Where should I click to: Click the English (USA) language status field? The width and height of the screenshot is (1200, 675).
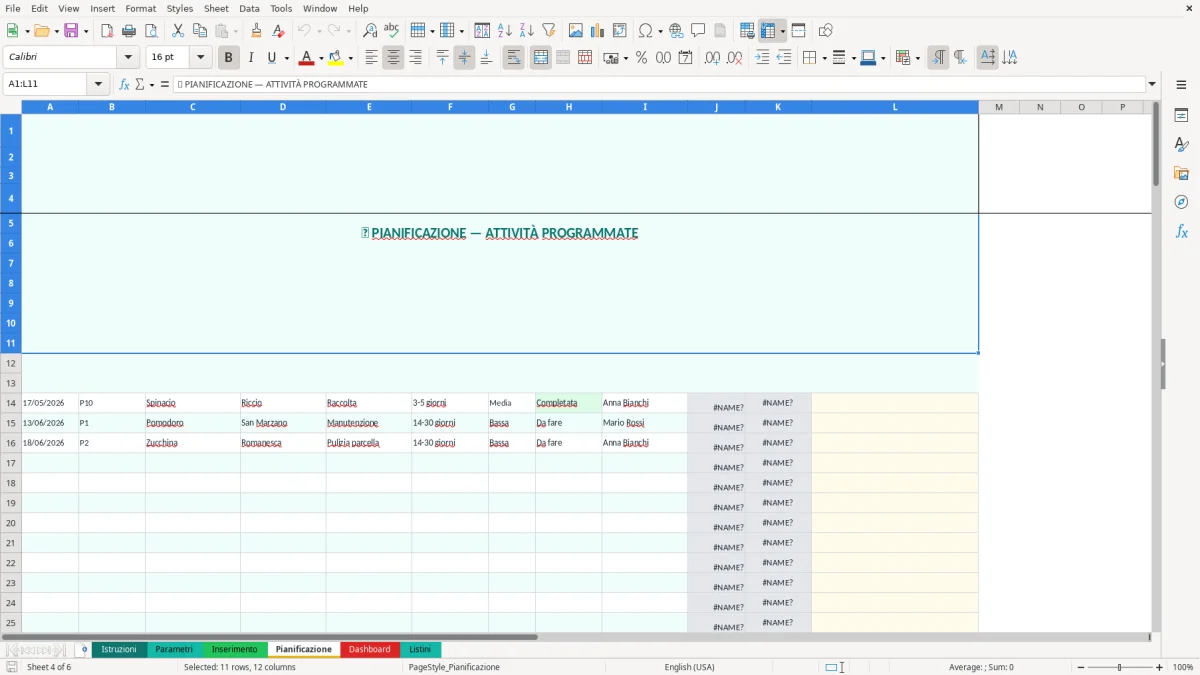[690, 667]
